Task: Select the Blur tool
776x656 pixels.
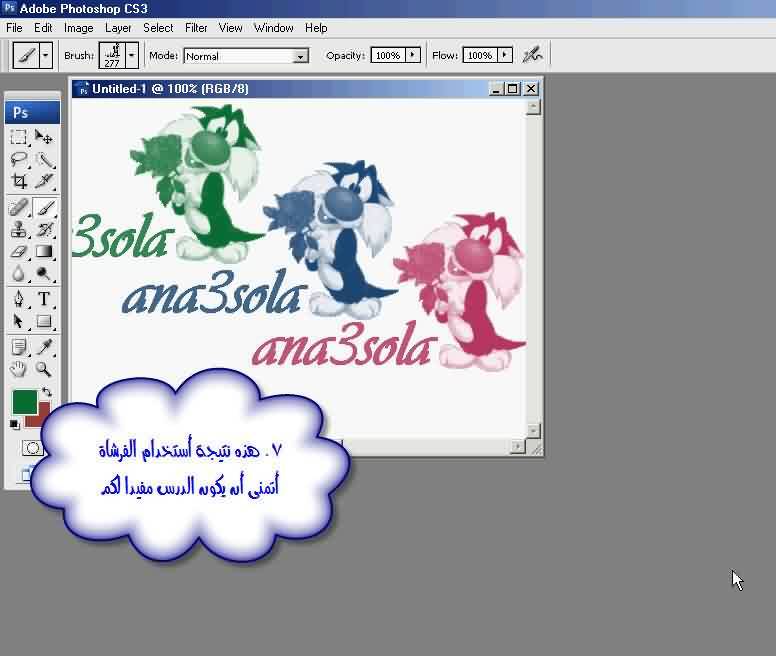Action: point(19,273)
